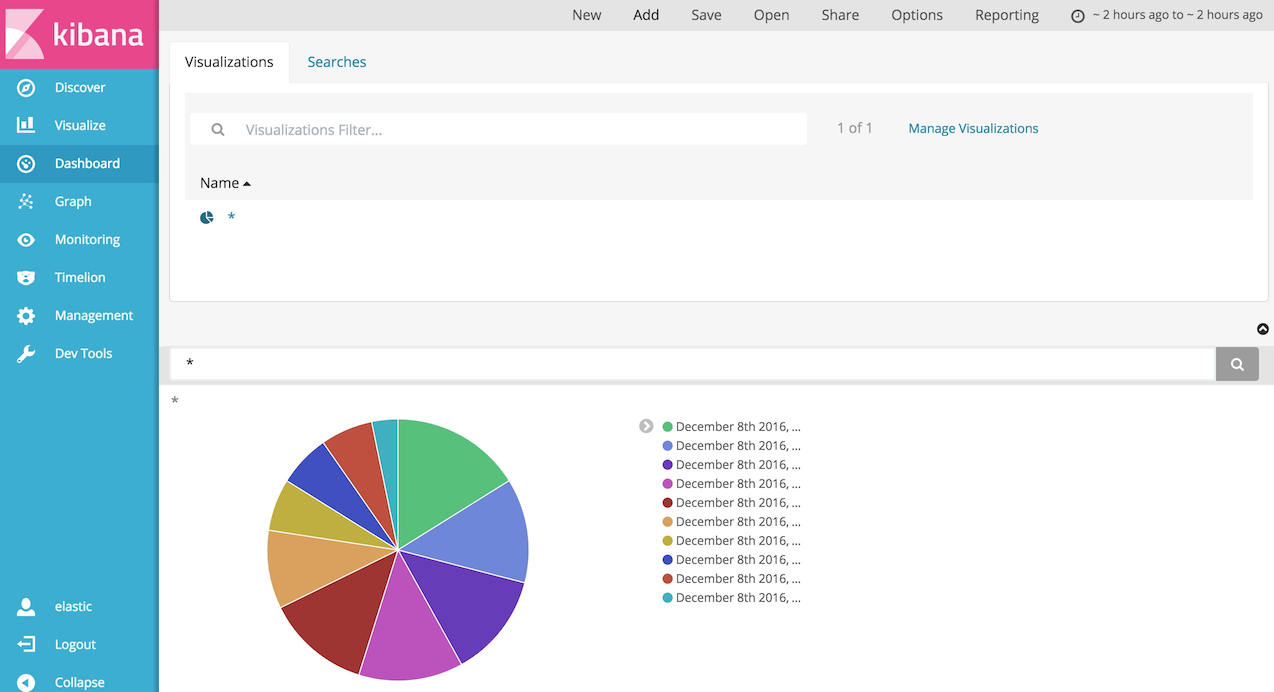Click the Management label in sidebar
This screenshot has height=692, width=1274.
94,316
